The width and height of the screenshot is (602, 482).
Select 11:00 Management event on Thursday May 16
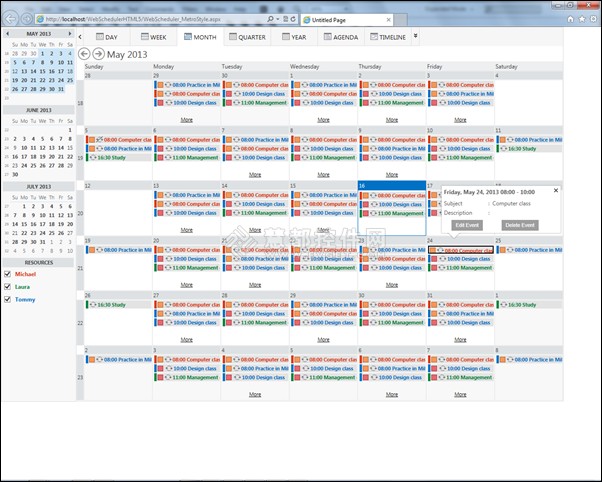392,213
